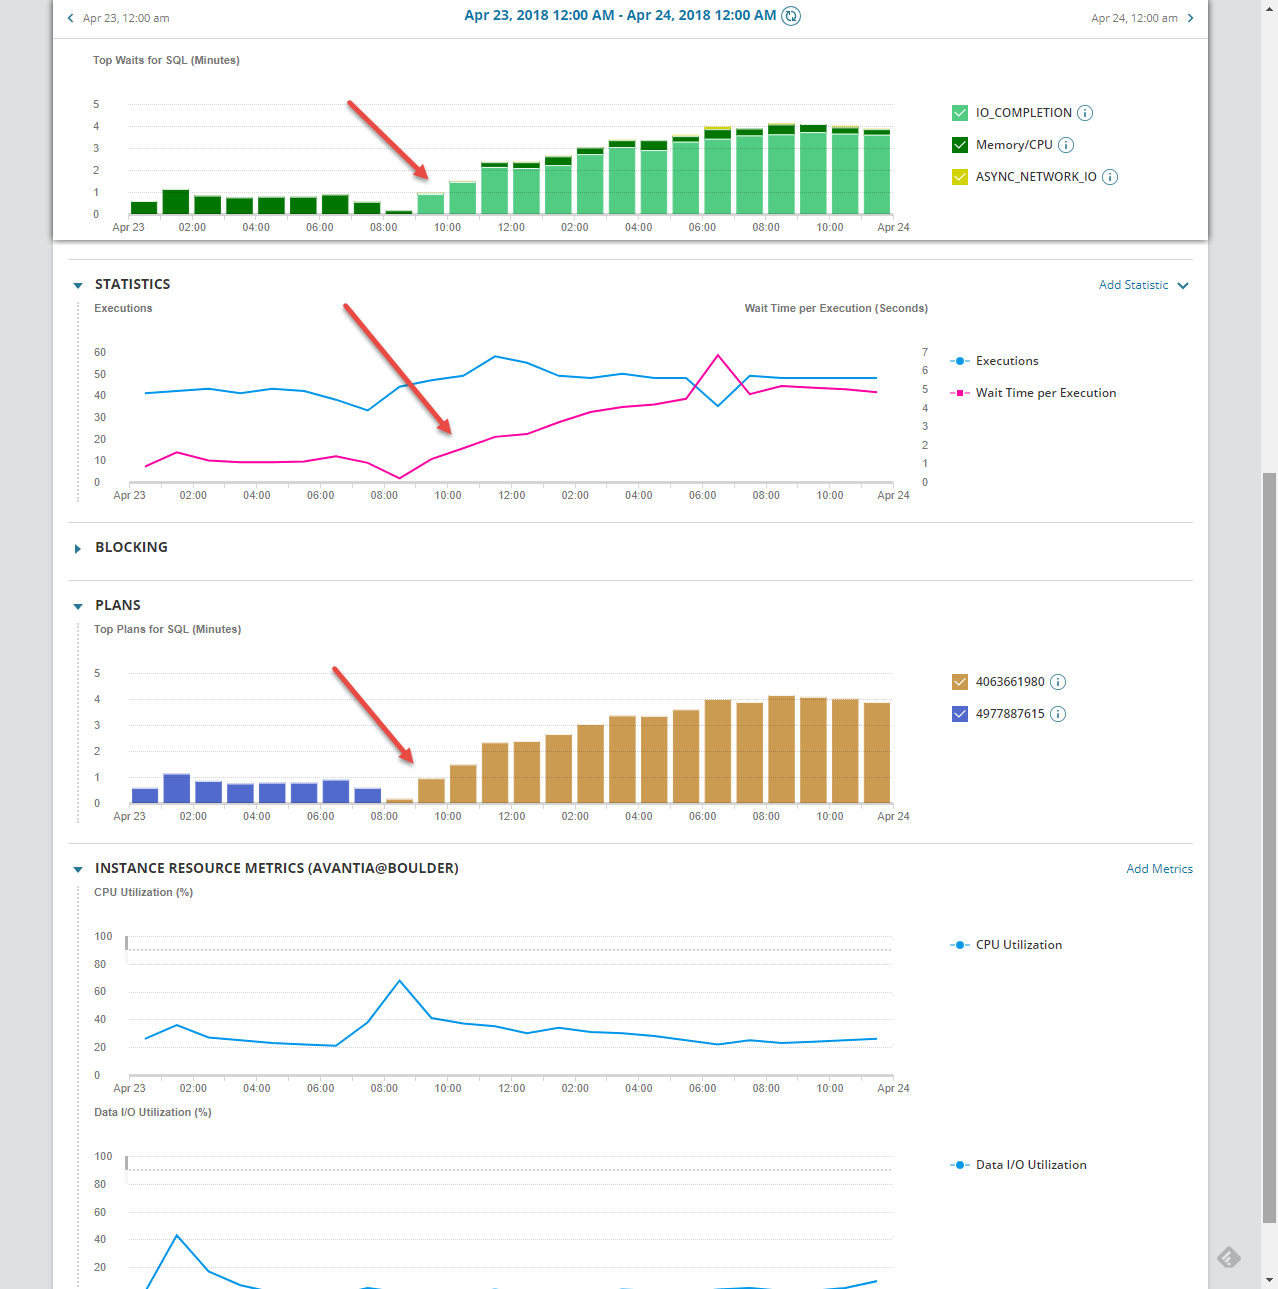
Task: Toggle Wait Time per Execution series
Action: click(1033, 393)
